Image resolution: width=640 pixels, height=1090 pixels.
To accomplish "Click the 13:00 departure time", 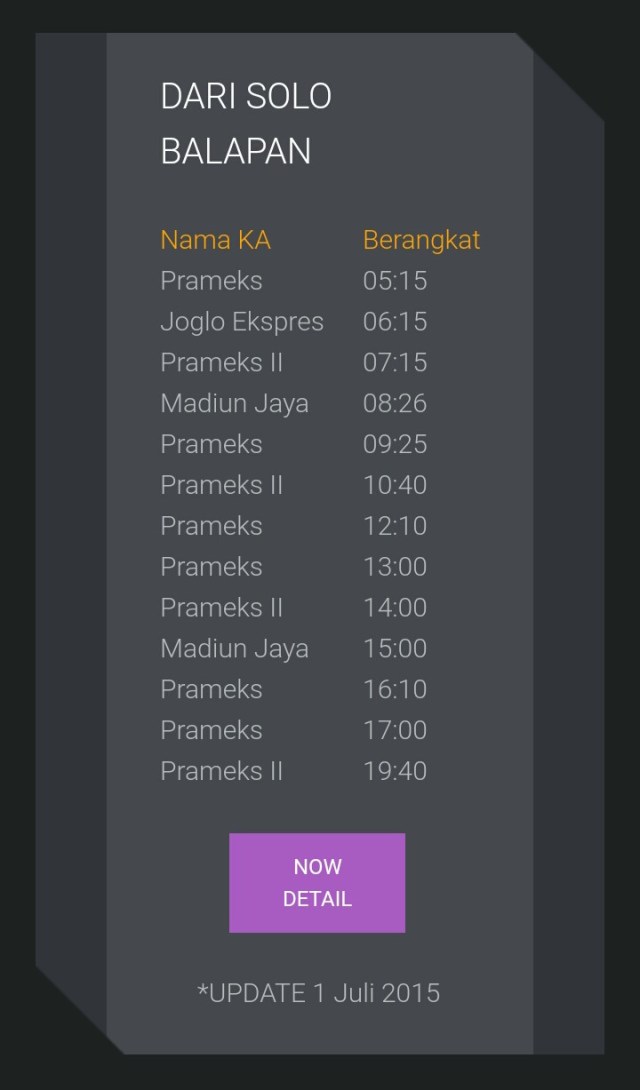I will pos(395,567).
